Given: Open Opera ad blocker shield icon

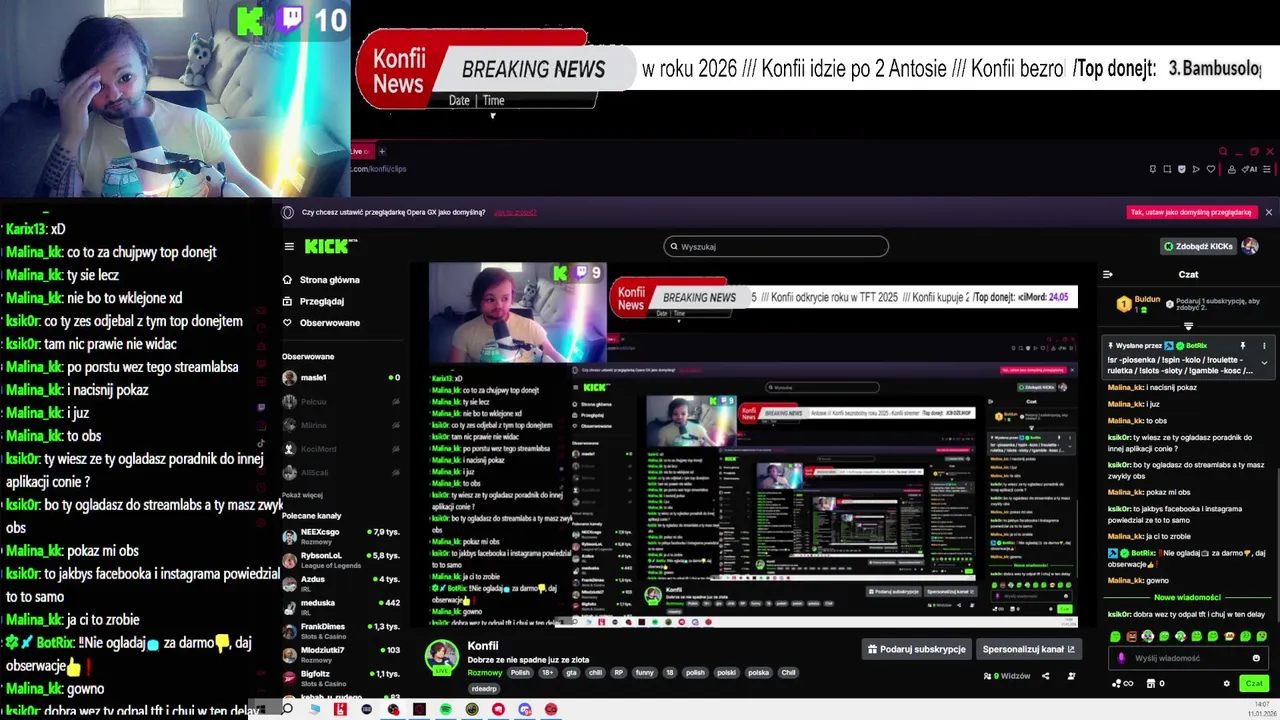Looking at the screenshot, I should point(1182,169).
